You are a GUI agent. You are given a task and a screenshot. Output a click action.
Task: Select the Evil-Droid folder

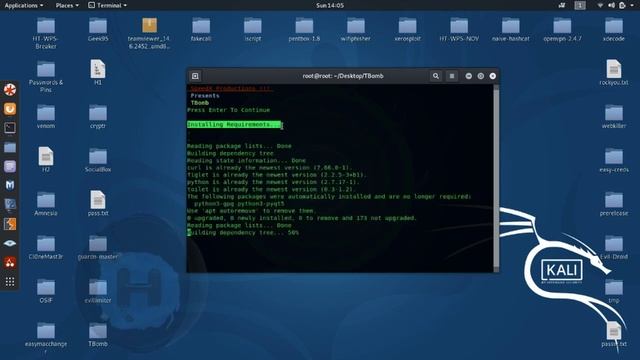pos(614,247)
